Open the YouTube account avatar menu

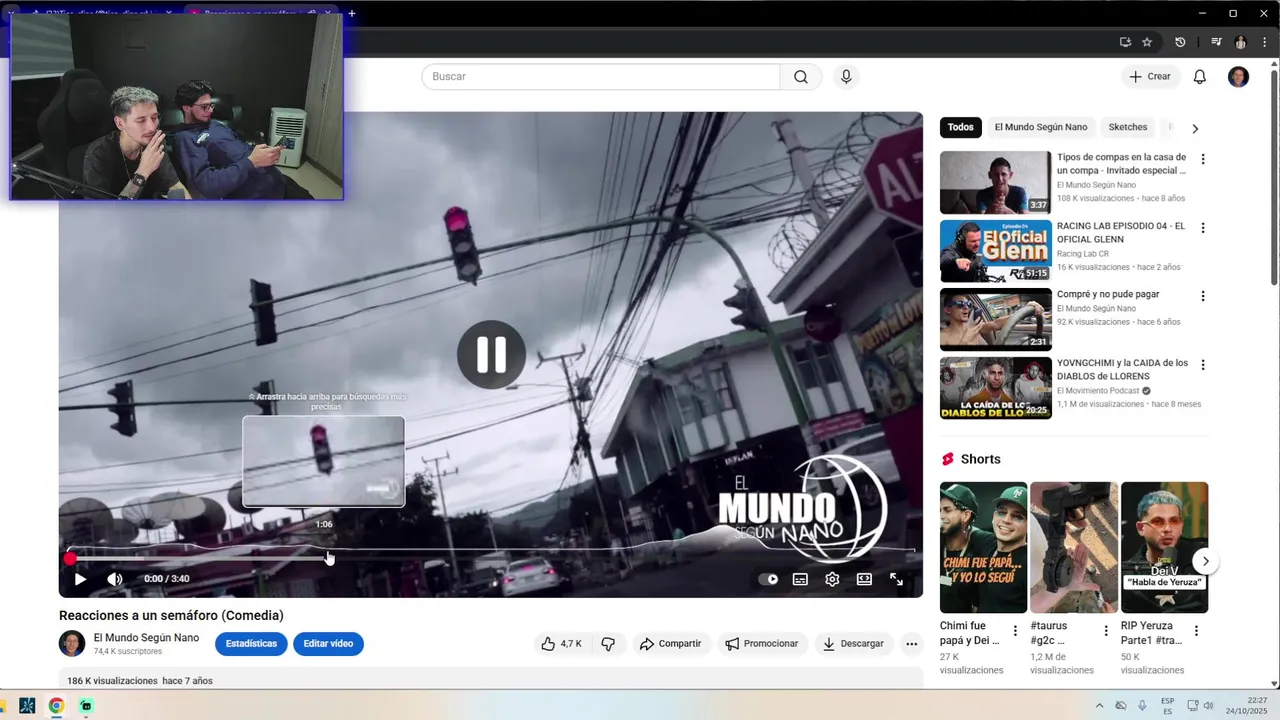(1238, 77)
